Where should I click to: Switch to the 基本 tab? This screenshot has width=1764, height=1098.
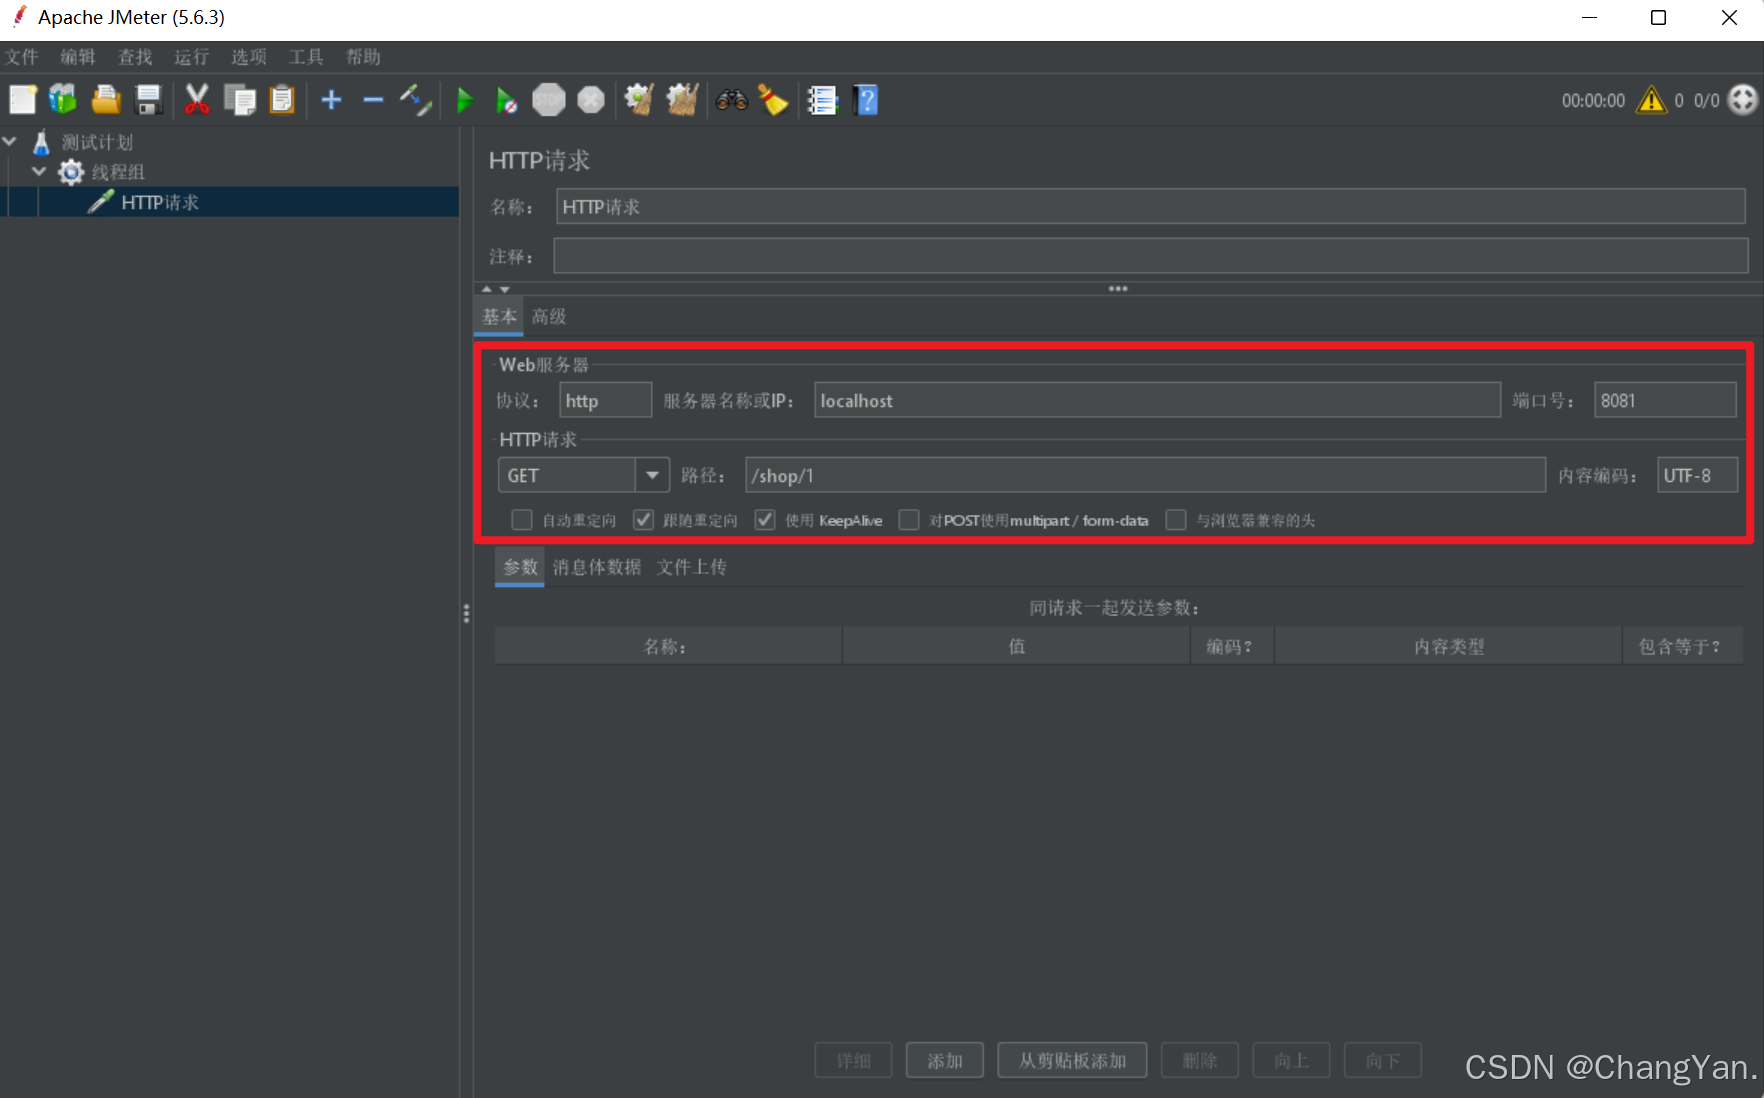tap(499, 316)
